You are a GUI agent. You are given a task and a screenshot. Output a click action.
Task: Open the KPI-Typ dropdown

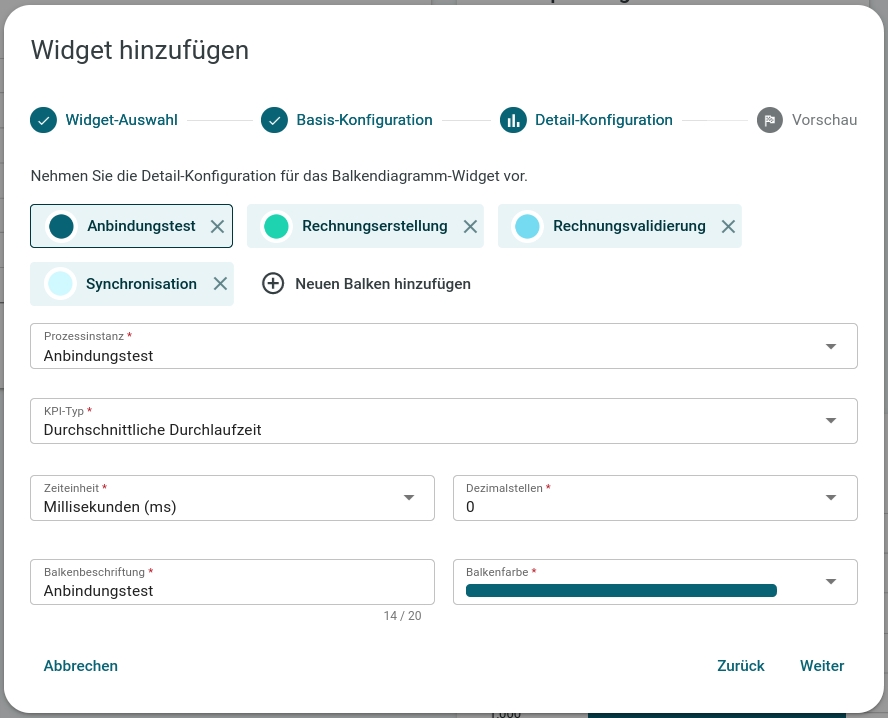click(444, 421)
